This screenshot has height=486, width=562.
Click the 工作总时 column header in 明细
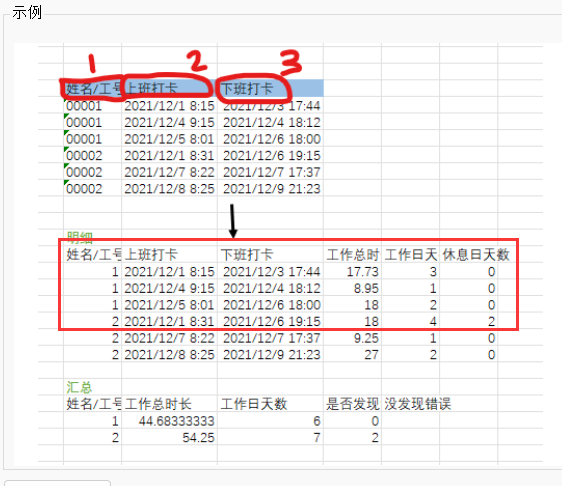click(353, 255)
